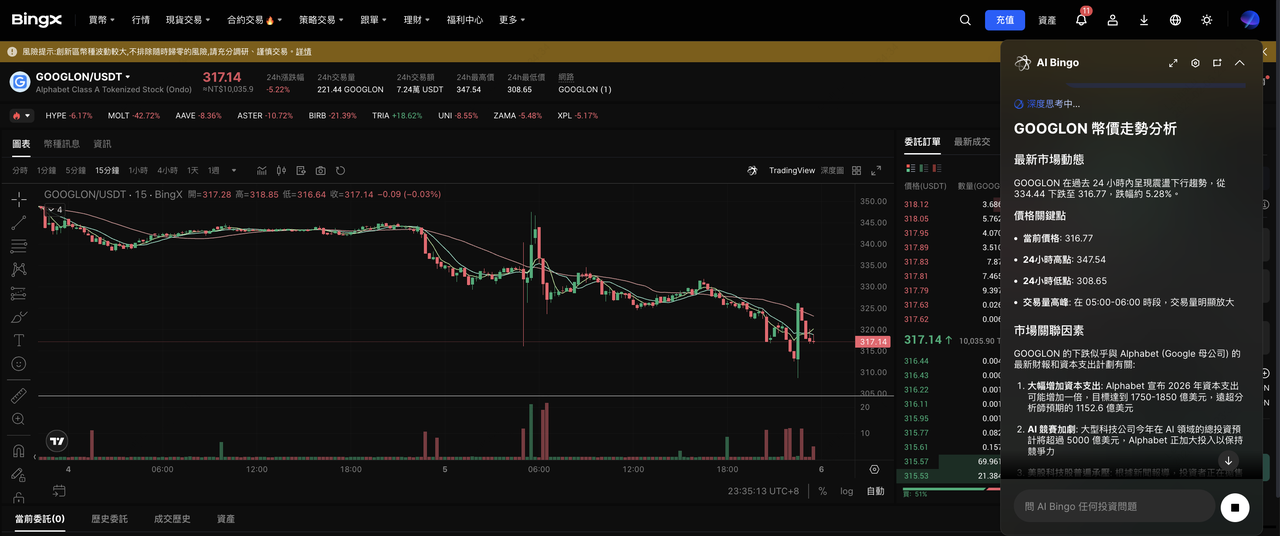Select the ruler measure tool
The image size is (1280, 536).
coord(18,396)
